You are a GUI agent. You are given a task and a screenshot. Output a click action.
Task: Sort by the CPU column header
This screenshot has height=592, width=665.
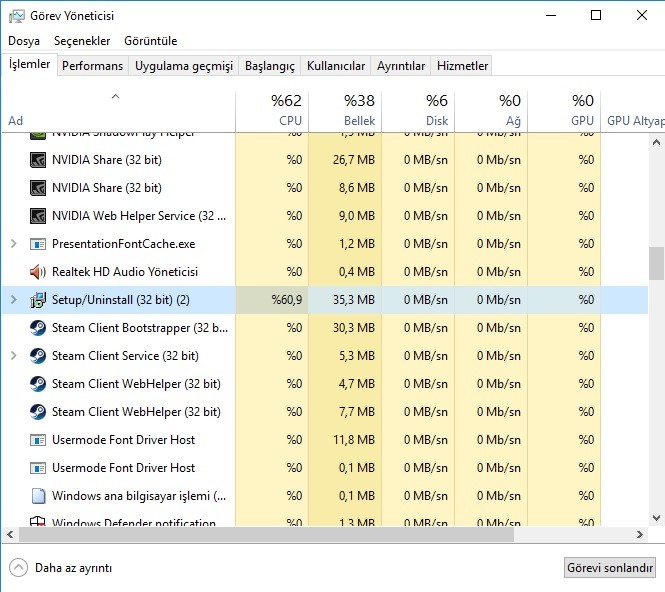tap(272, 111)
